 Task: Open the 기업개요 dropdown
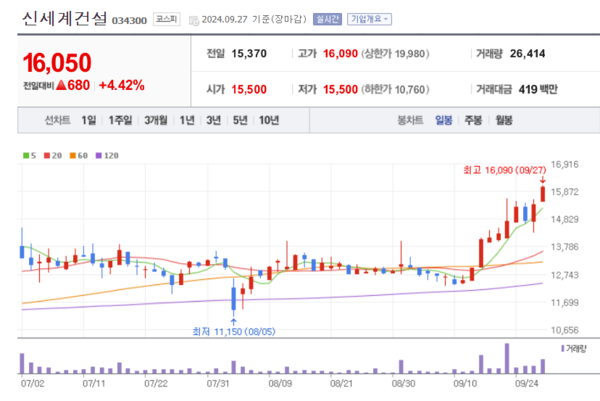(369, 19)
